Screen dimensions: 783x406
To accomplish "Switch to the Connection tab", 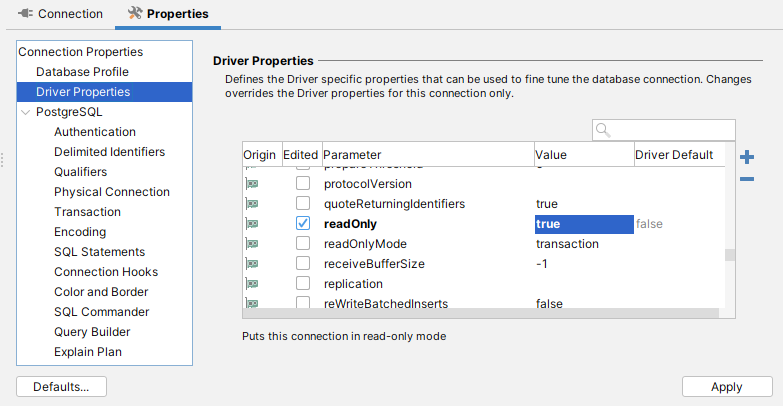I will coord(60,14).
